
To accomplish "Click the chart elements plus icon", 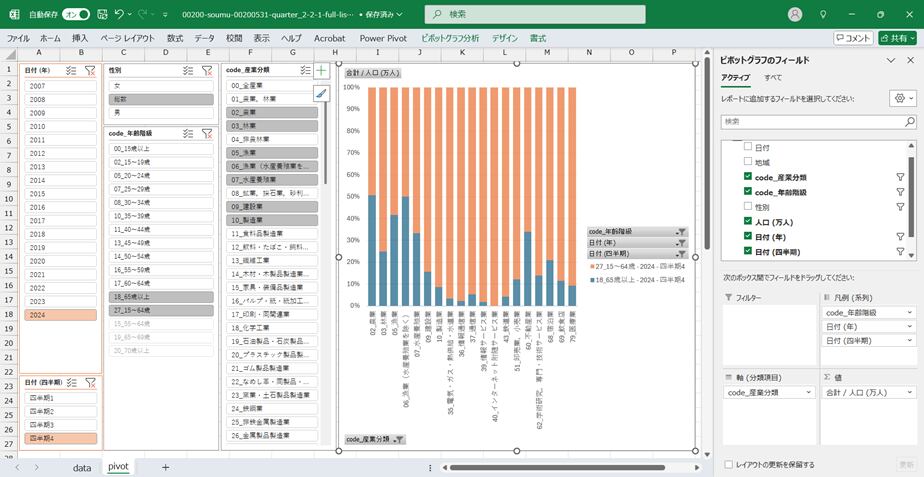I will click(x=321, y=70).
